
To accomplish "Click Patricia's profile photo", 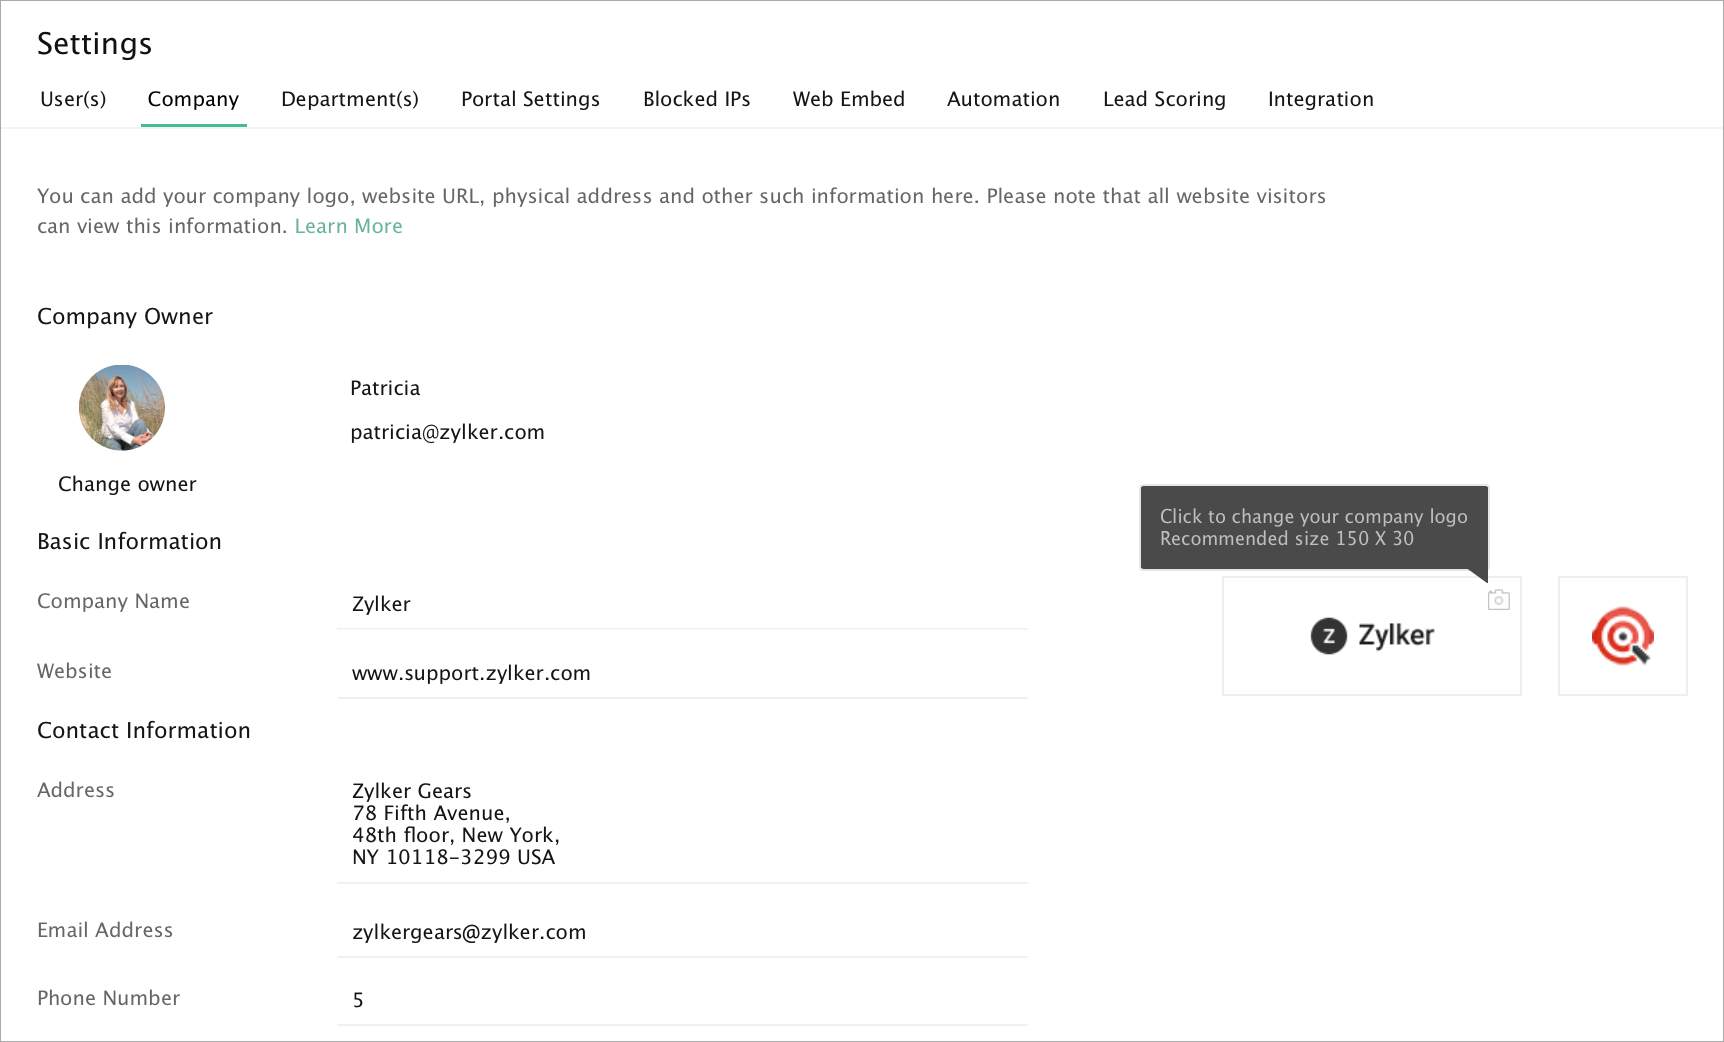I will point(122,408).
